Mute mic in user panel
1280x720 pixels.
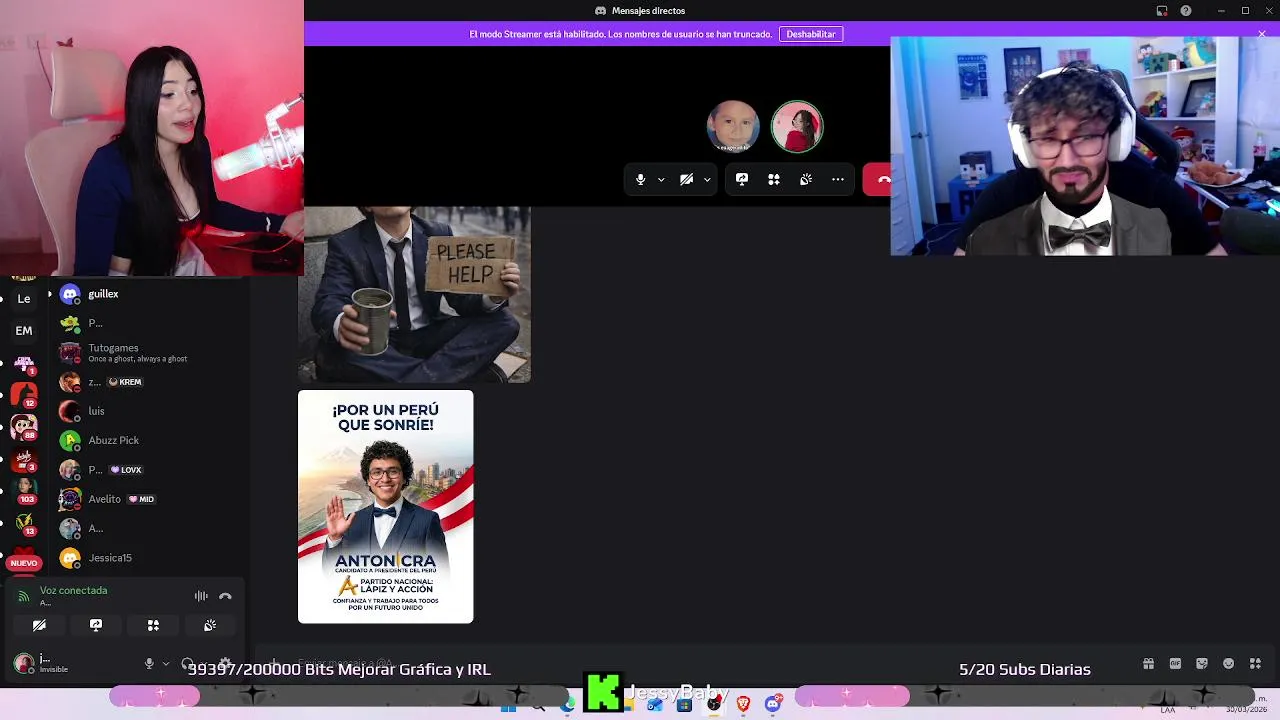(149, 664)
